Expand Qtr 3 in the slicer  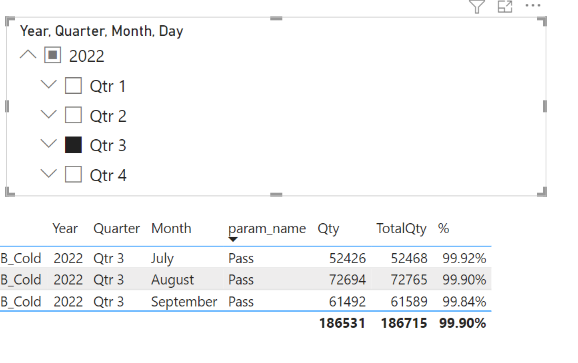(x=49, y=144)
